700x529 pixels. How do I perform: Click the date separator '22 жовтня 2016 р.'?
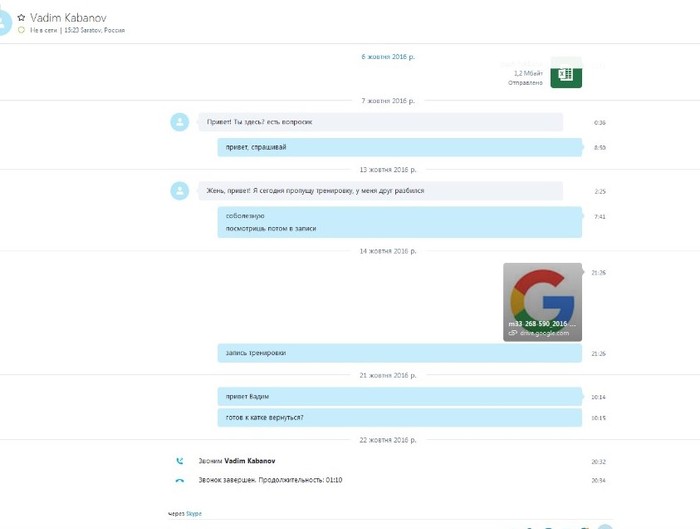pos(388,440)
